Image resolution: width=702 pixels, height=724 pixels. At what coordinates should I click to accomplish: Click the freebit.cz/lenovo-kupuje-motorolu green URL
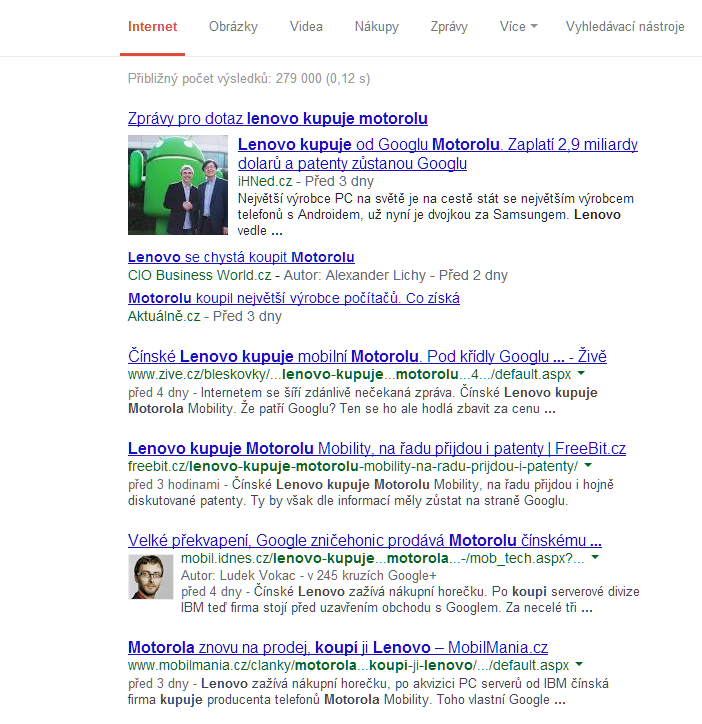(x=352, y=466)
